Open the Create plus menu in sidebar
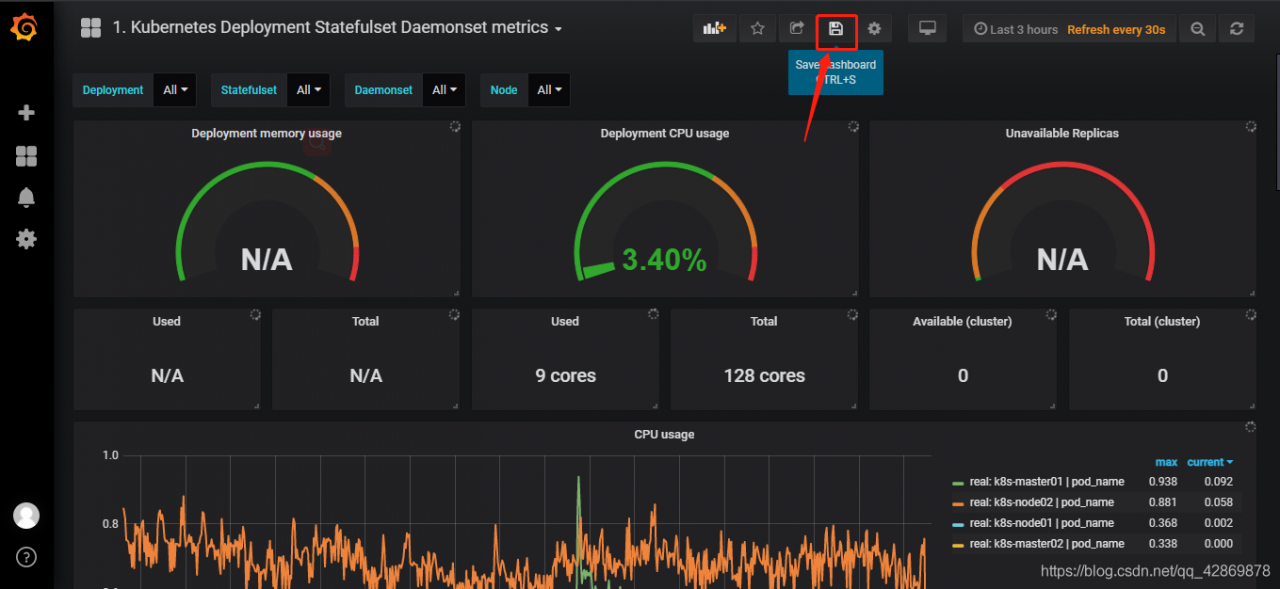 click(x=27, y=113)
